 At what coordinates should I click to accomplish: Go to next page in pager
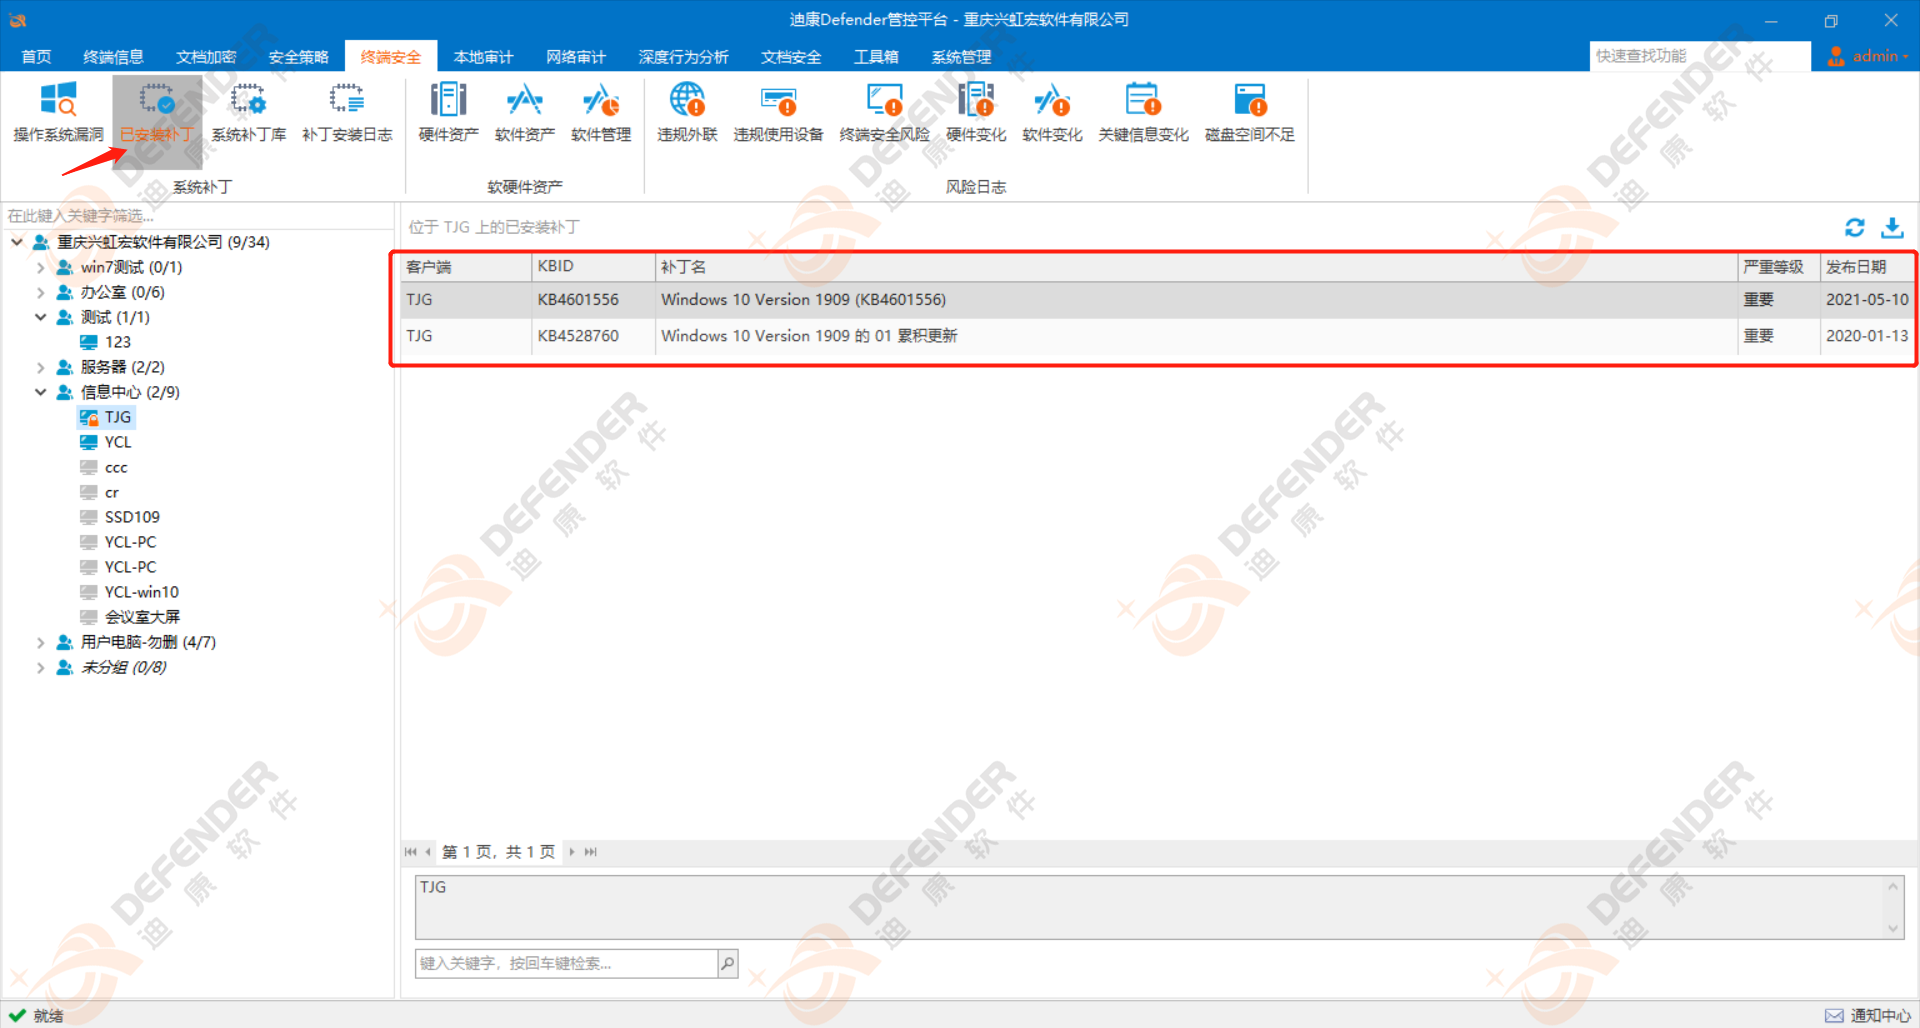pos(572,852)
